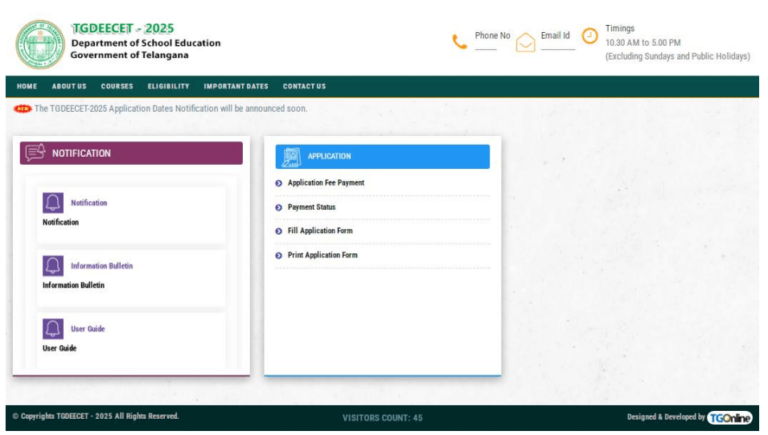
Task: Click the black User Guide caption text
Action: pyautogui.click(x=60, y=349)
